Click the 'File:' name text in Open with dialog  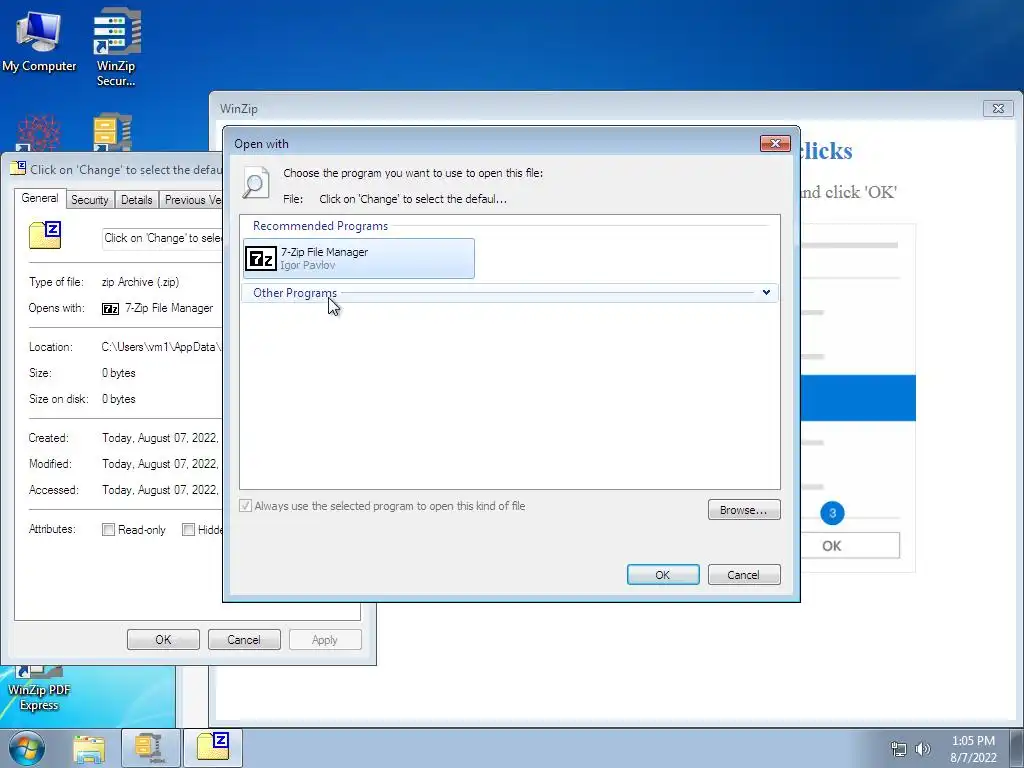[413, 199]
